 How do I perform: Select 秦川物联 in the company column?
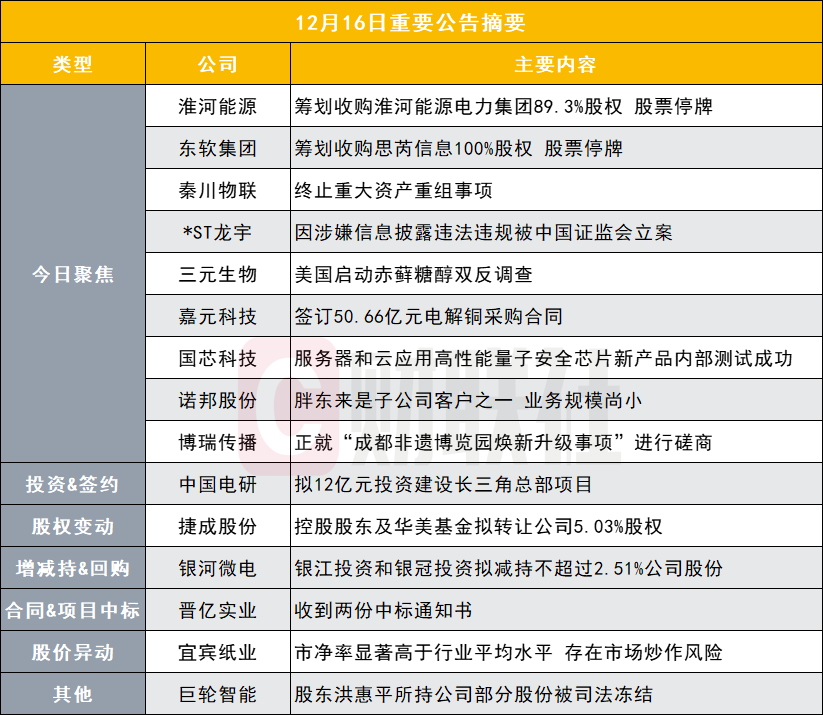tap(218, 191)
